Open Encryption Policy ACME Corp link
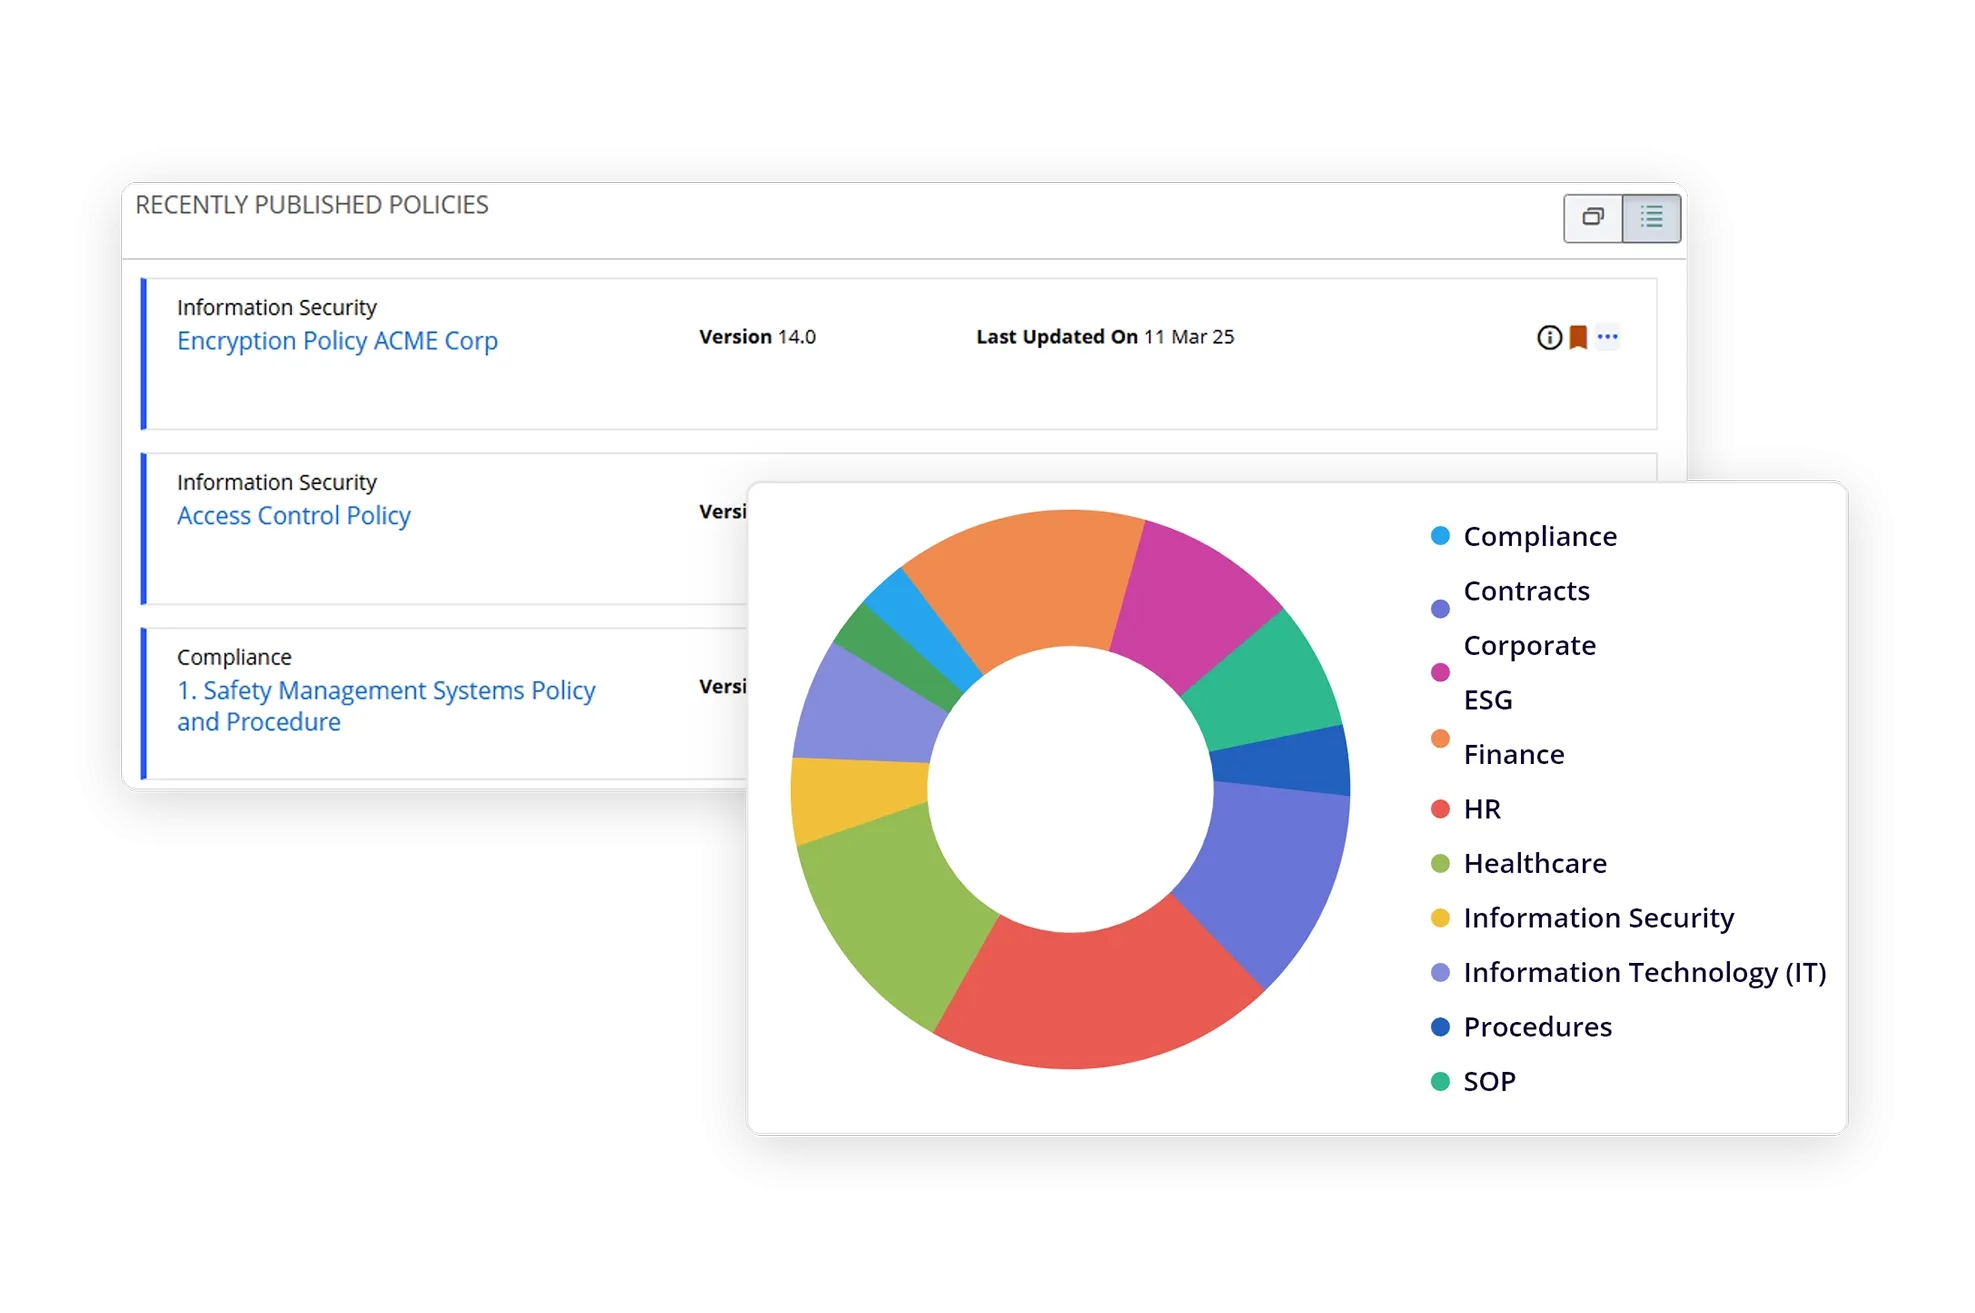 tap(337, 341)
